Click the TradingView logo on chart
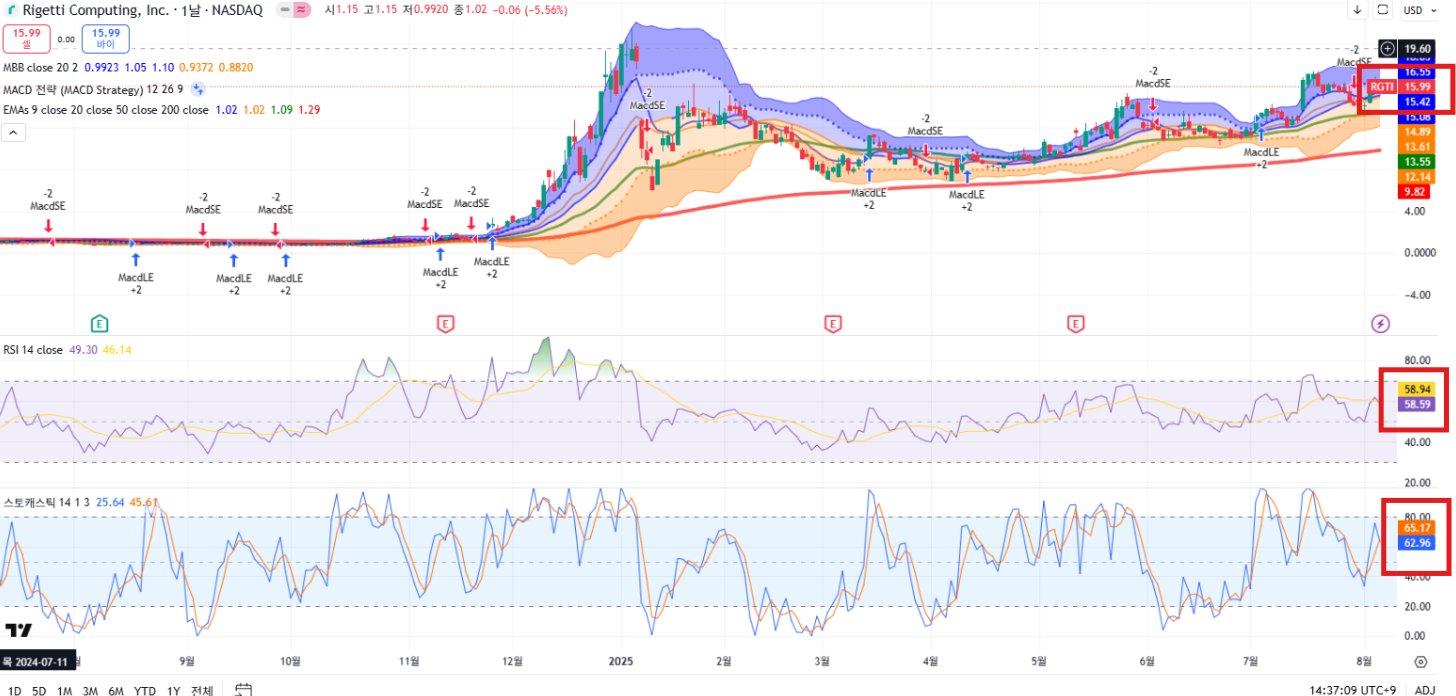This screenshot has width=1456, height=696. [x=18, y=630]
